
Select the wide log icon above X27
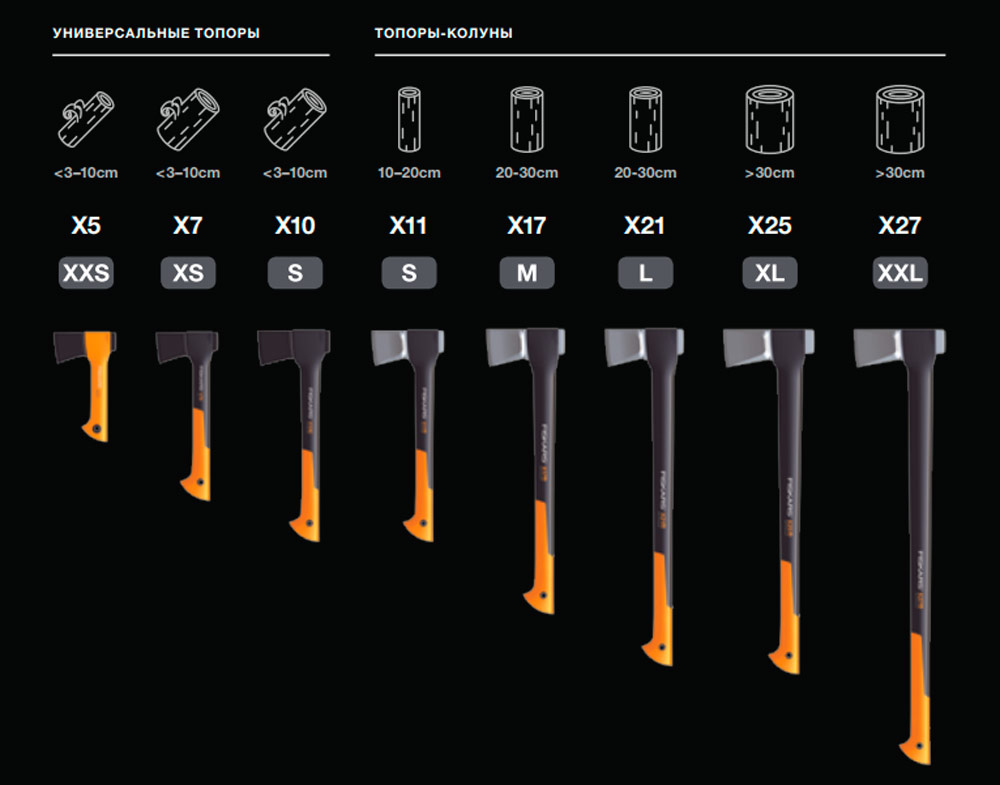coord(899,118)
